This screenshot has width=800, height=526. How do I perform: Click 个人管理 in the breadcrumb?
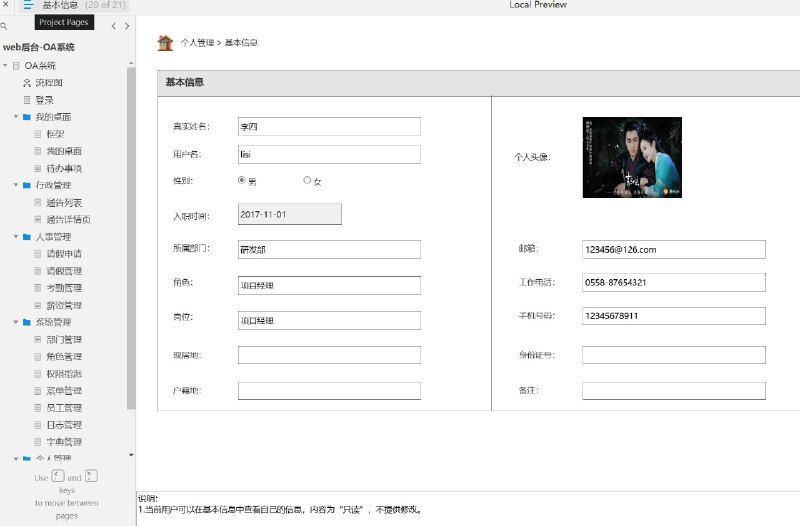tap(197, 43)
